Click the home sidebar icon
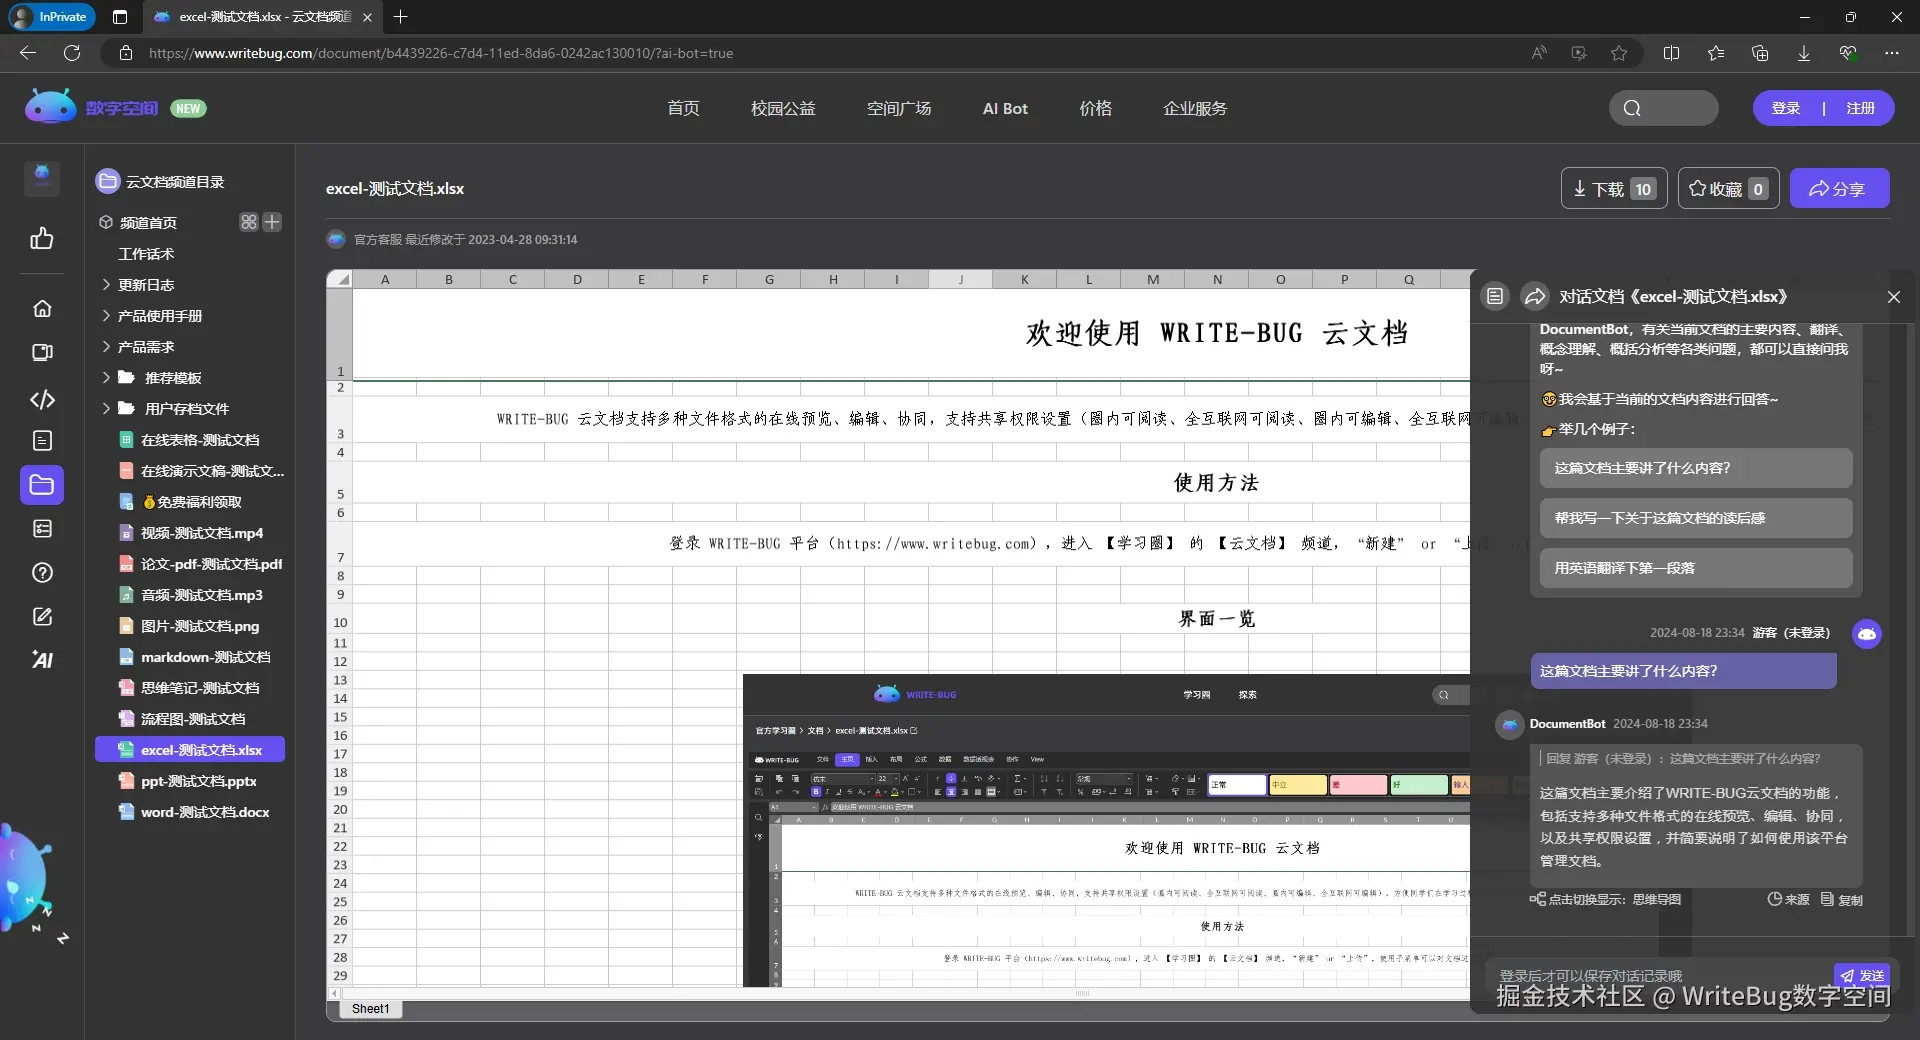The height and width of the screenshot is (1040, 1920). 42,308
